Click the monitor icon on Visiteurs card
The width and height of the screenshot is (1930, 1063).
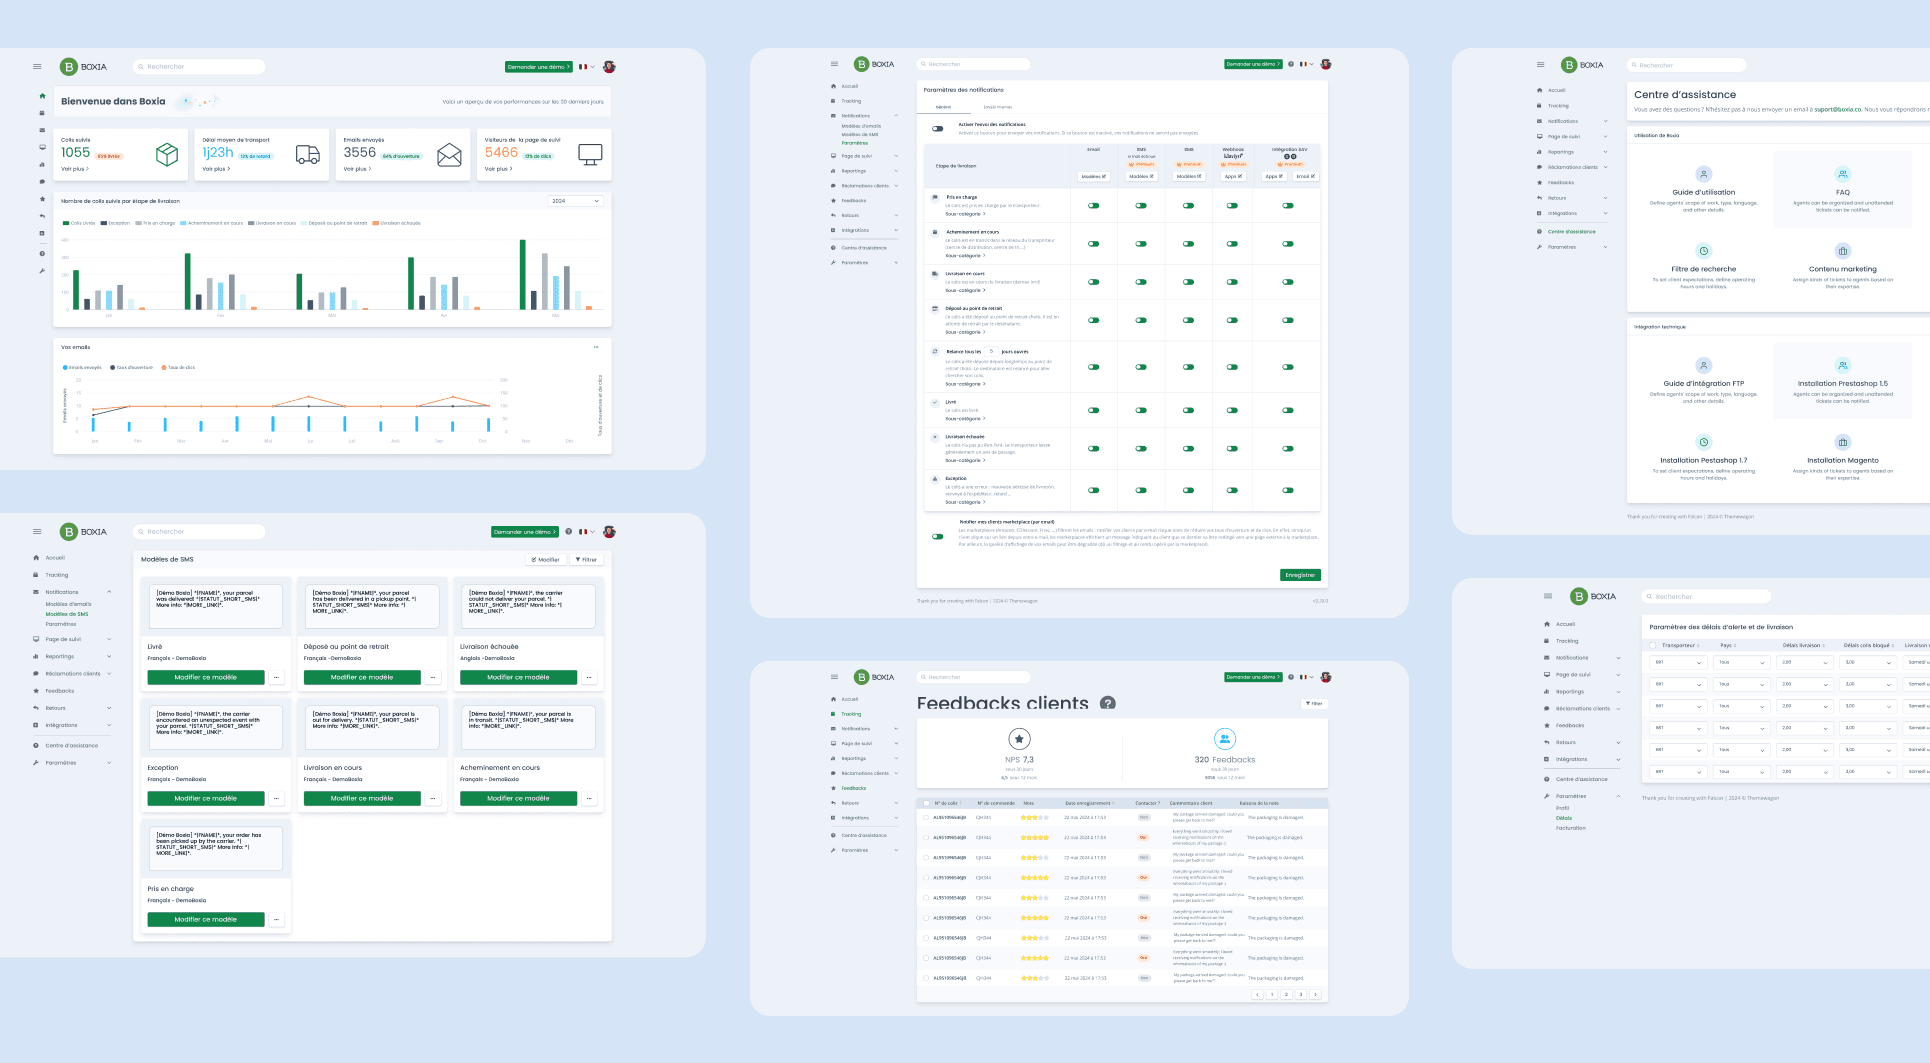click(591, 154)
